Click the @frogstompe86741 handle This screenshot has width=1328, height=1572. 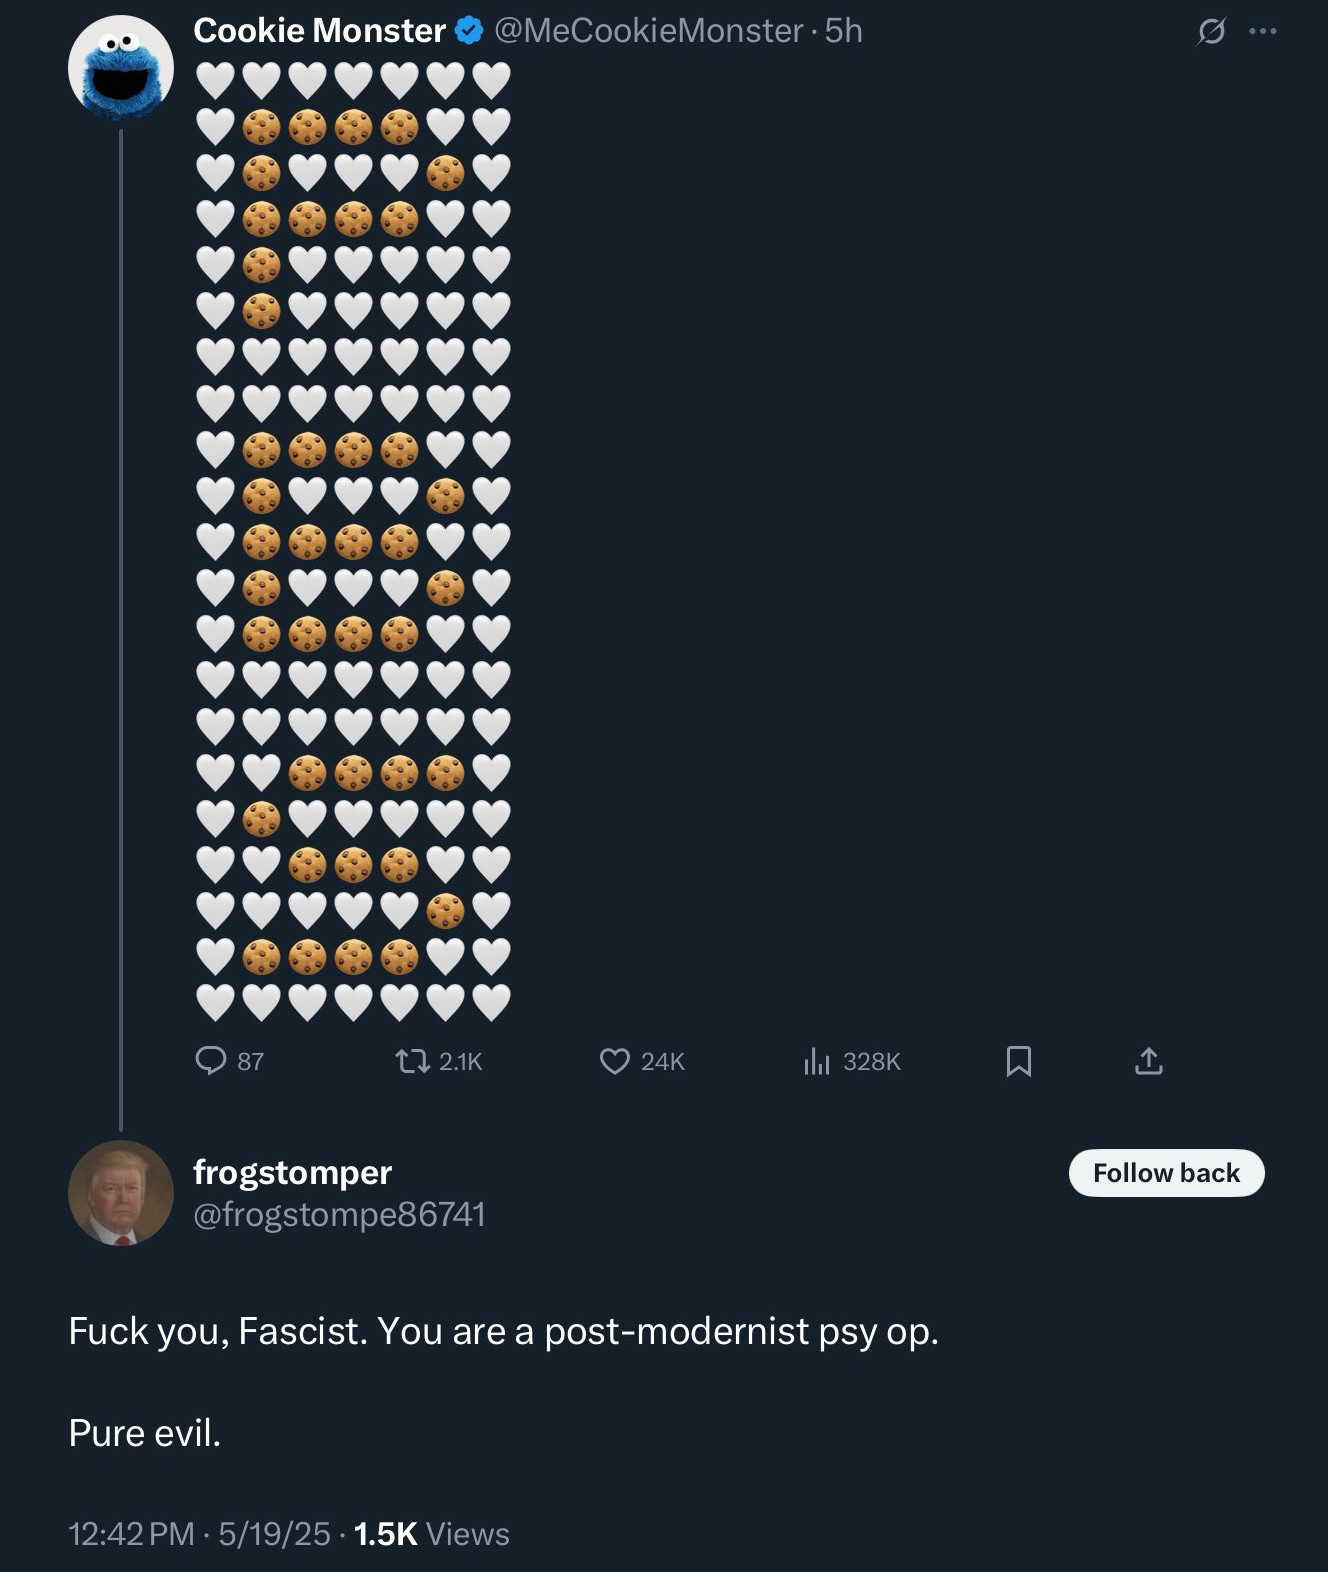pyautogui.click(x=339, y=1214)
